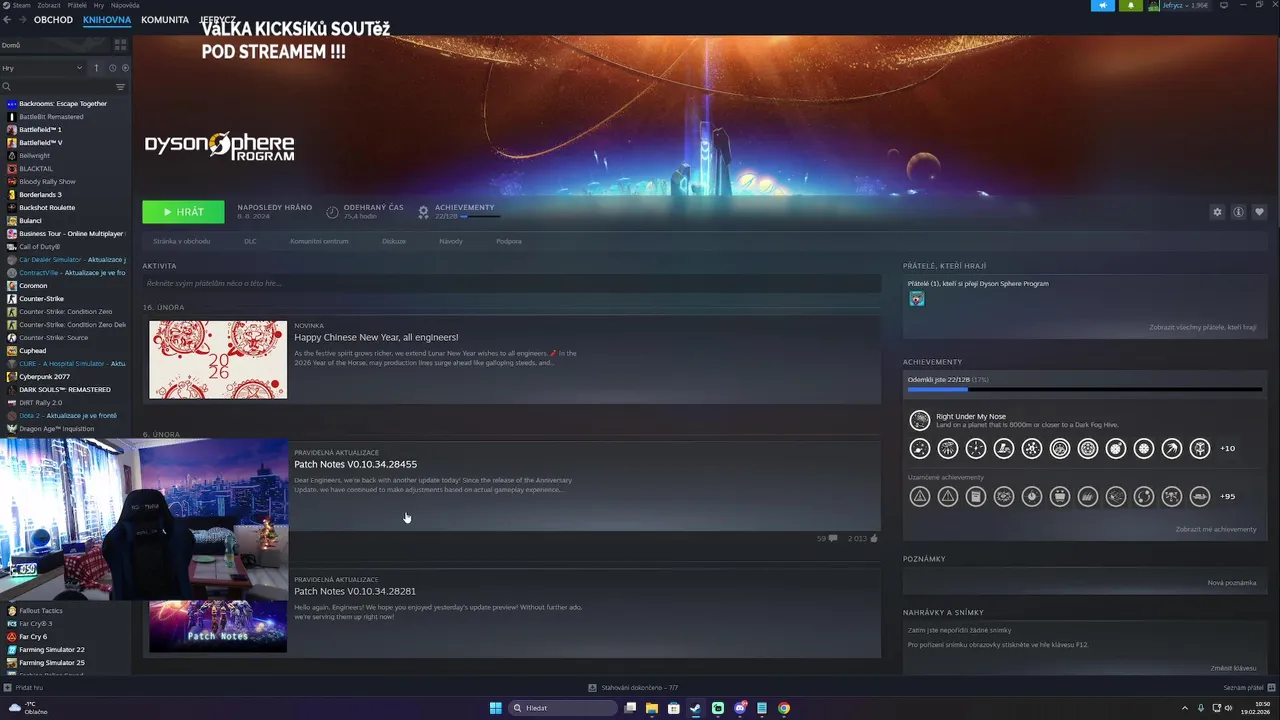1280x720 pixels.
Task: Open the KOMUNITA section
Action: click(165, 20)
